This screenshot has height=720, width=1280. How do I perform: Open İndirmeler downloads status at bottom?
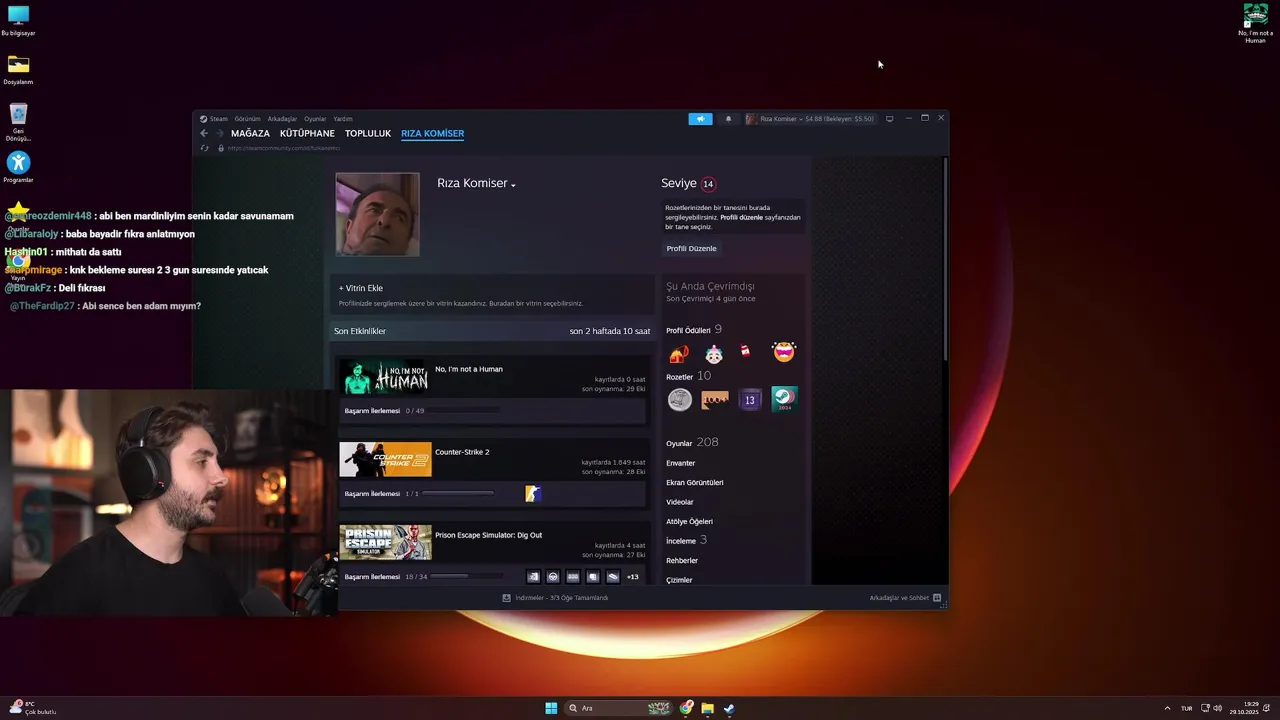(555, 598)
